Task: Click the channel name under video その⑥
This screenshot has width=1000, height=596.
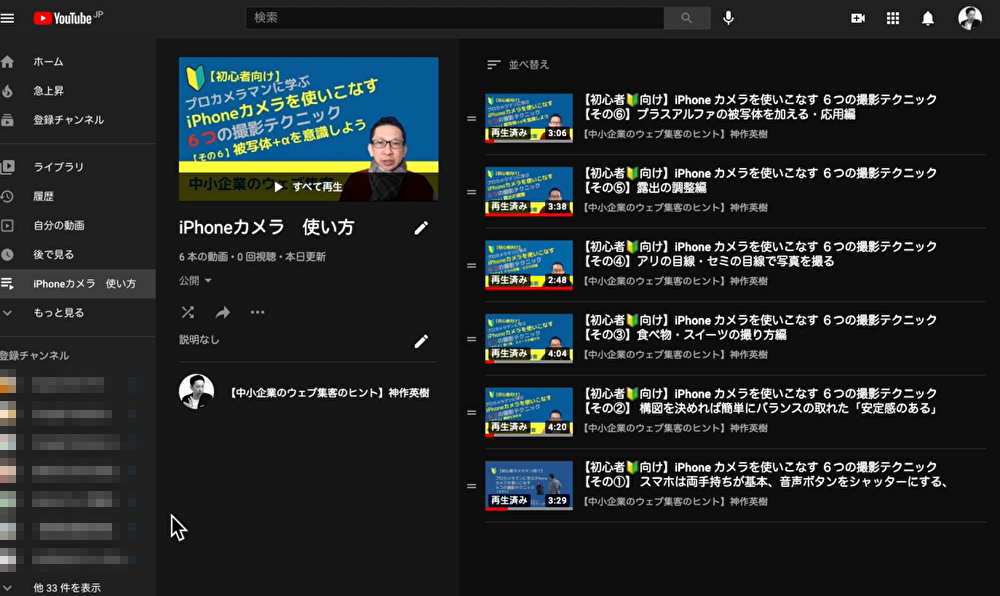Action: (675, 134)
